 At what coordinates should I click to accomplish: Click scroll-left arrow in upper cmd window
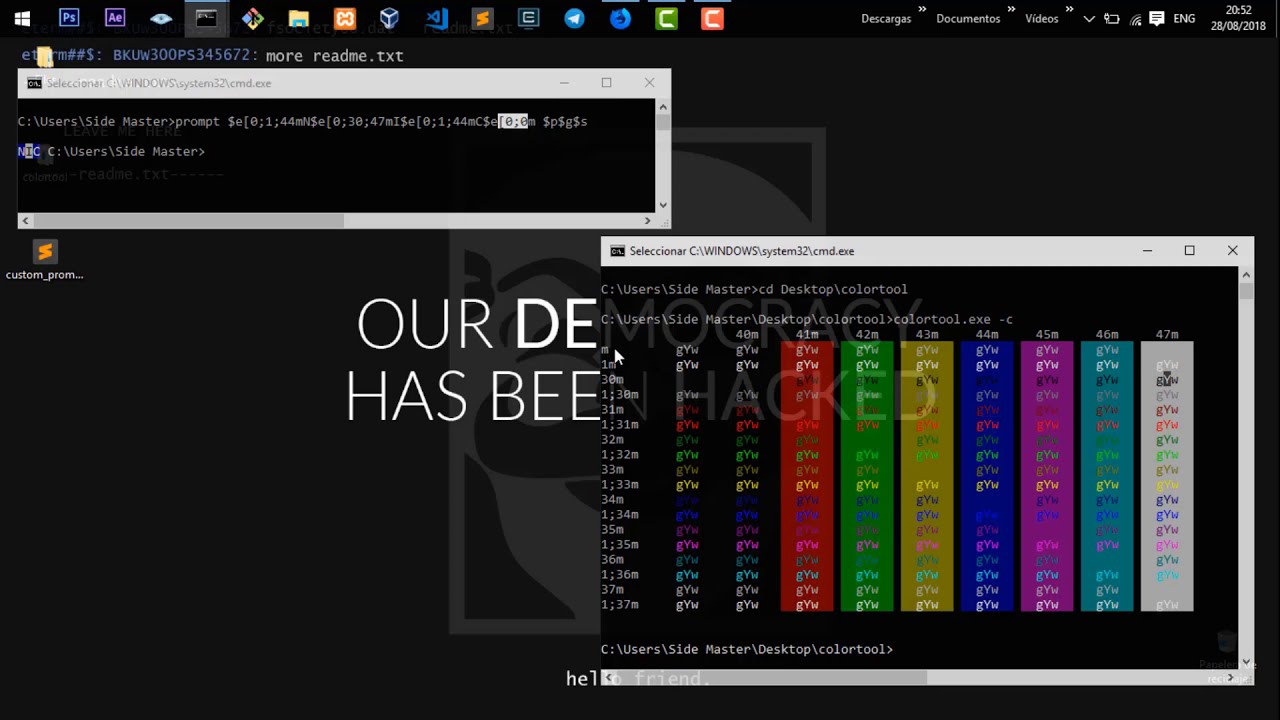(x=25, y=220)
